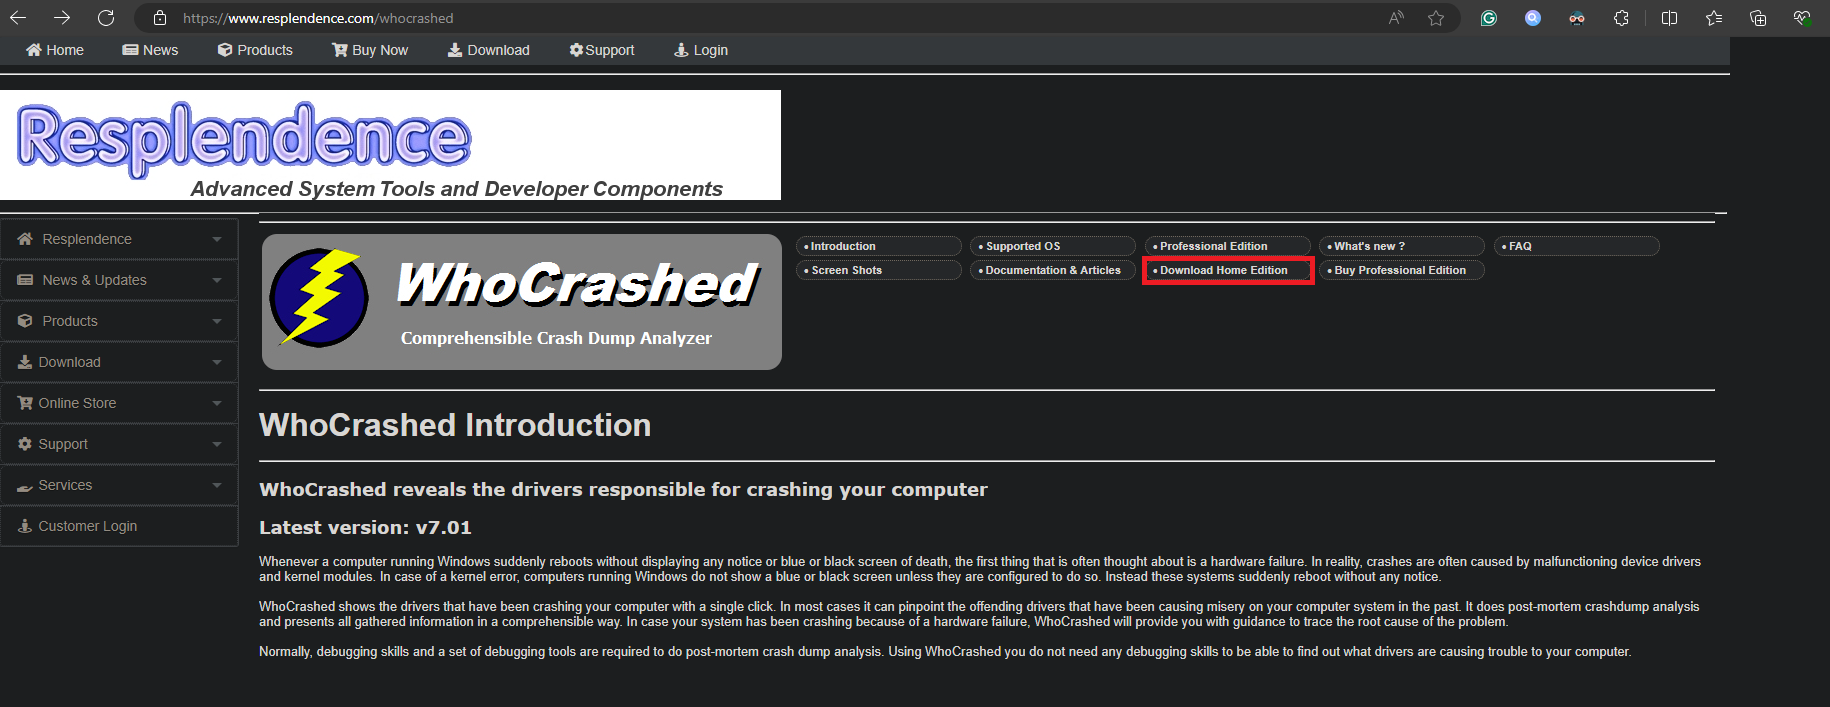Open Browser essentials heart icon
Viewport: 1830px width, 707px height.
coord(1802,18)
